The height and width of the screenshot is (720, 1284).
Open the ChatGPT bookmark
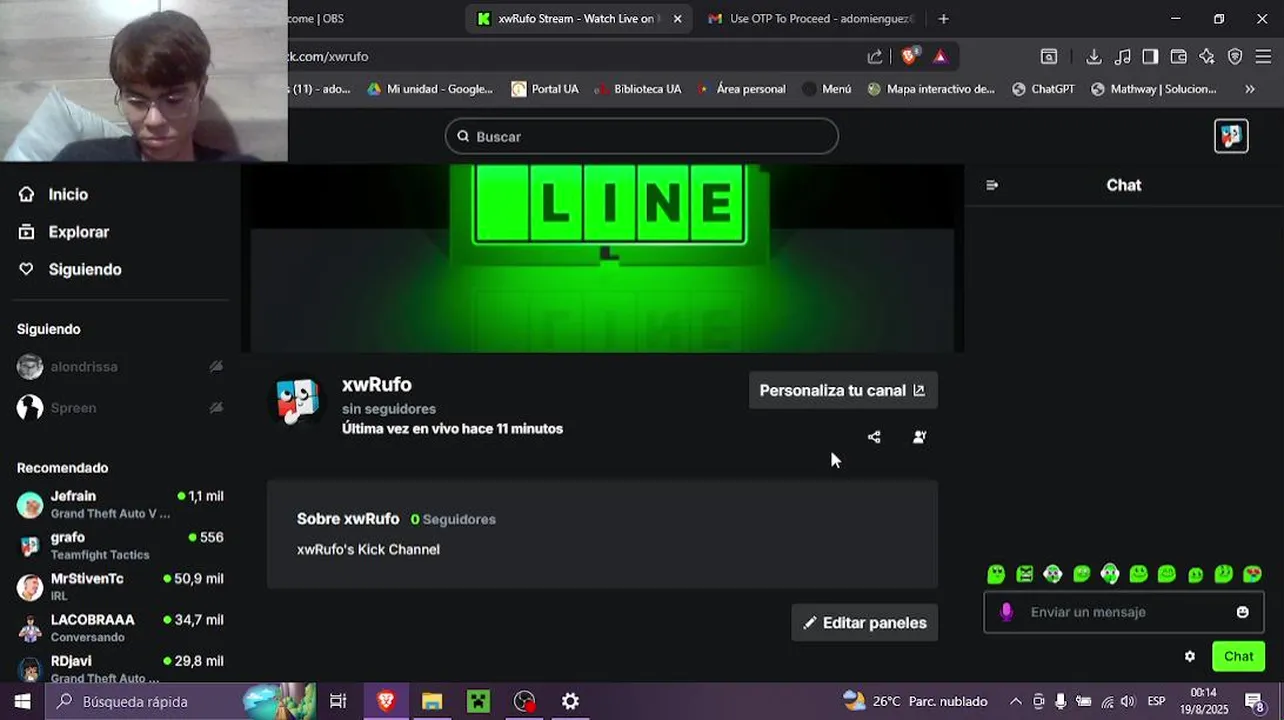coord(1043,89)
